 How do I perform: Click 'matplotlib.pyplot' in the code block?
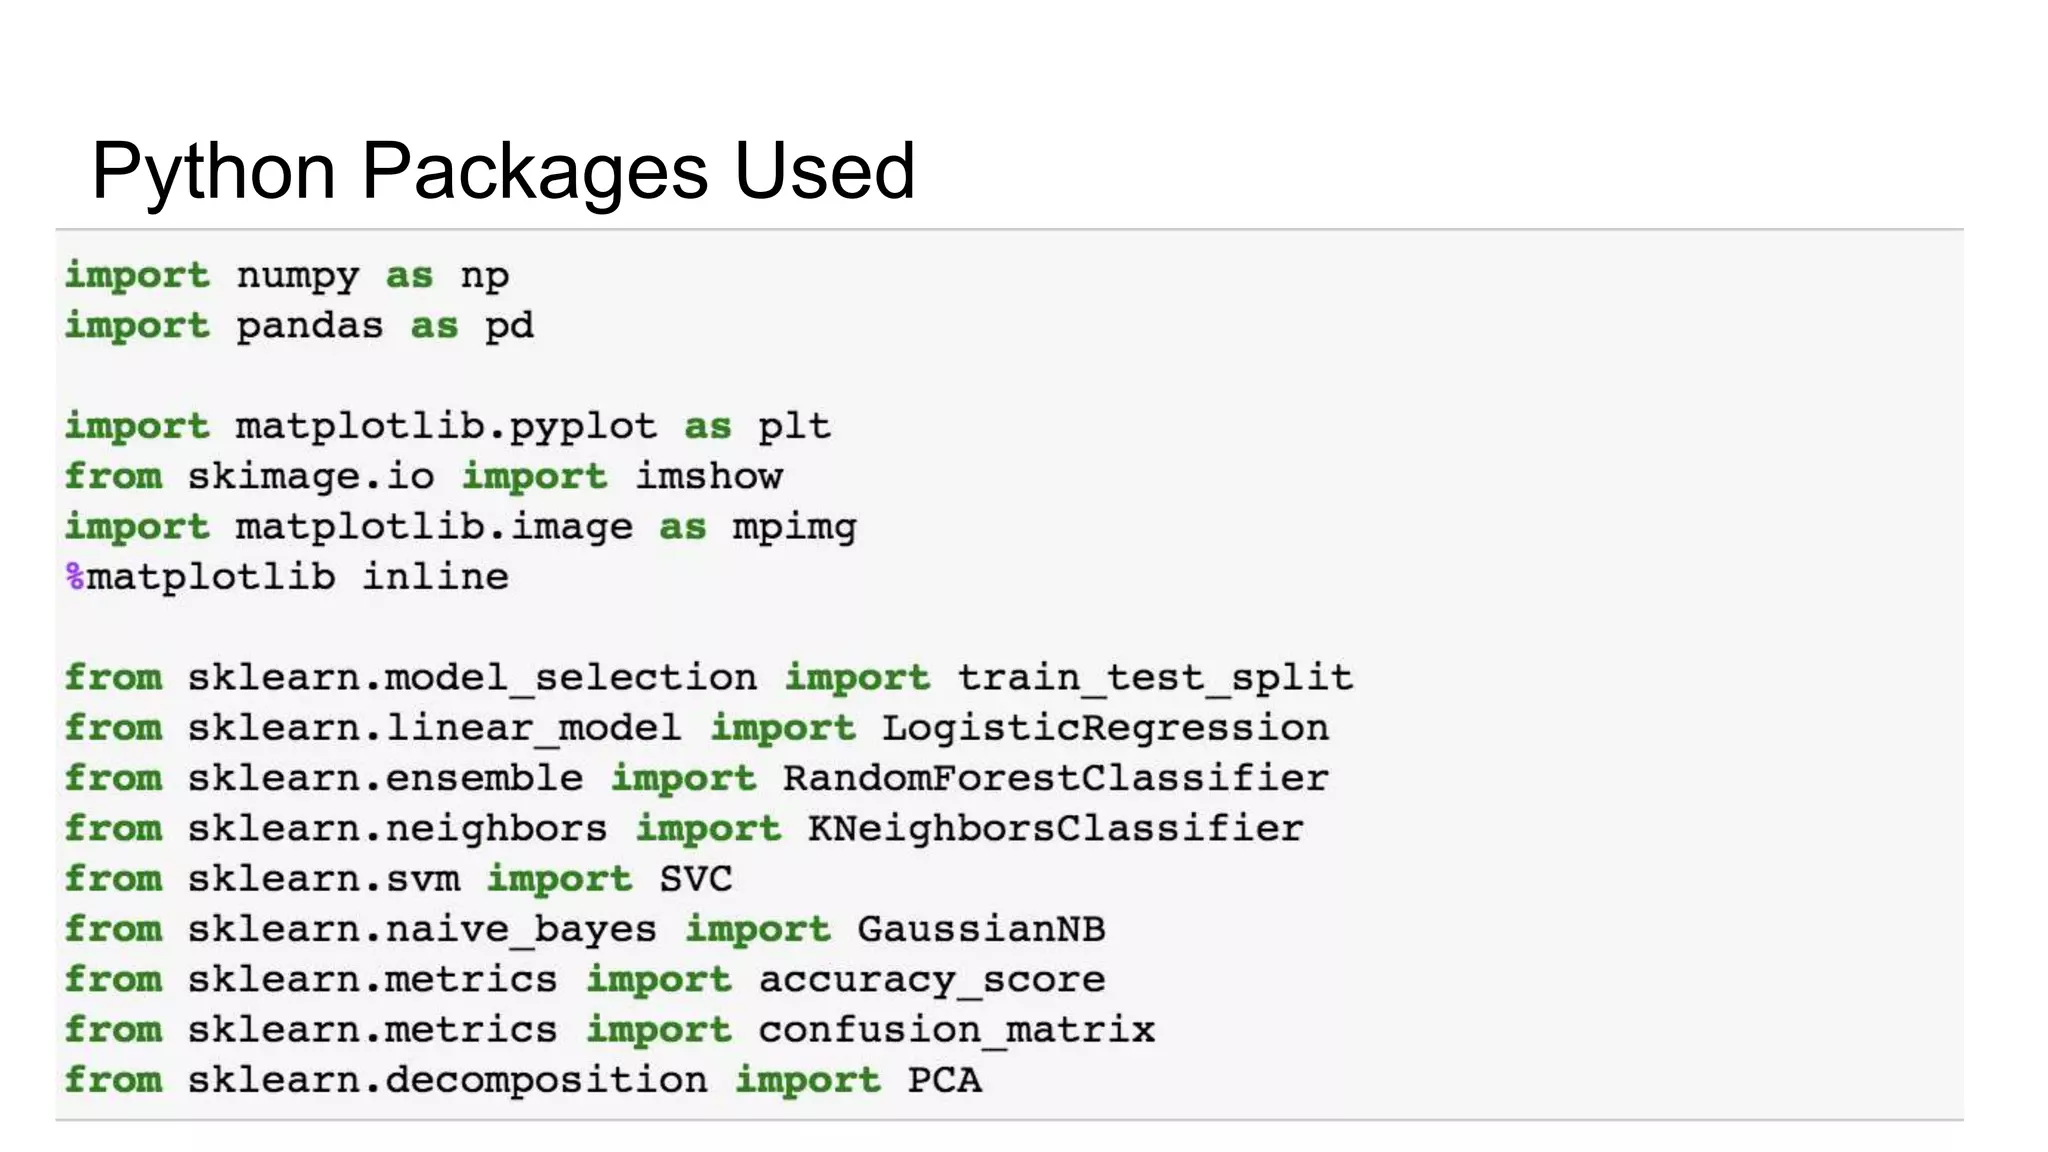coord(446,427)
